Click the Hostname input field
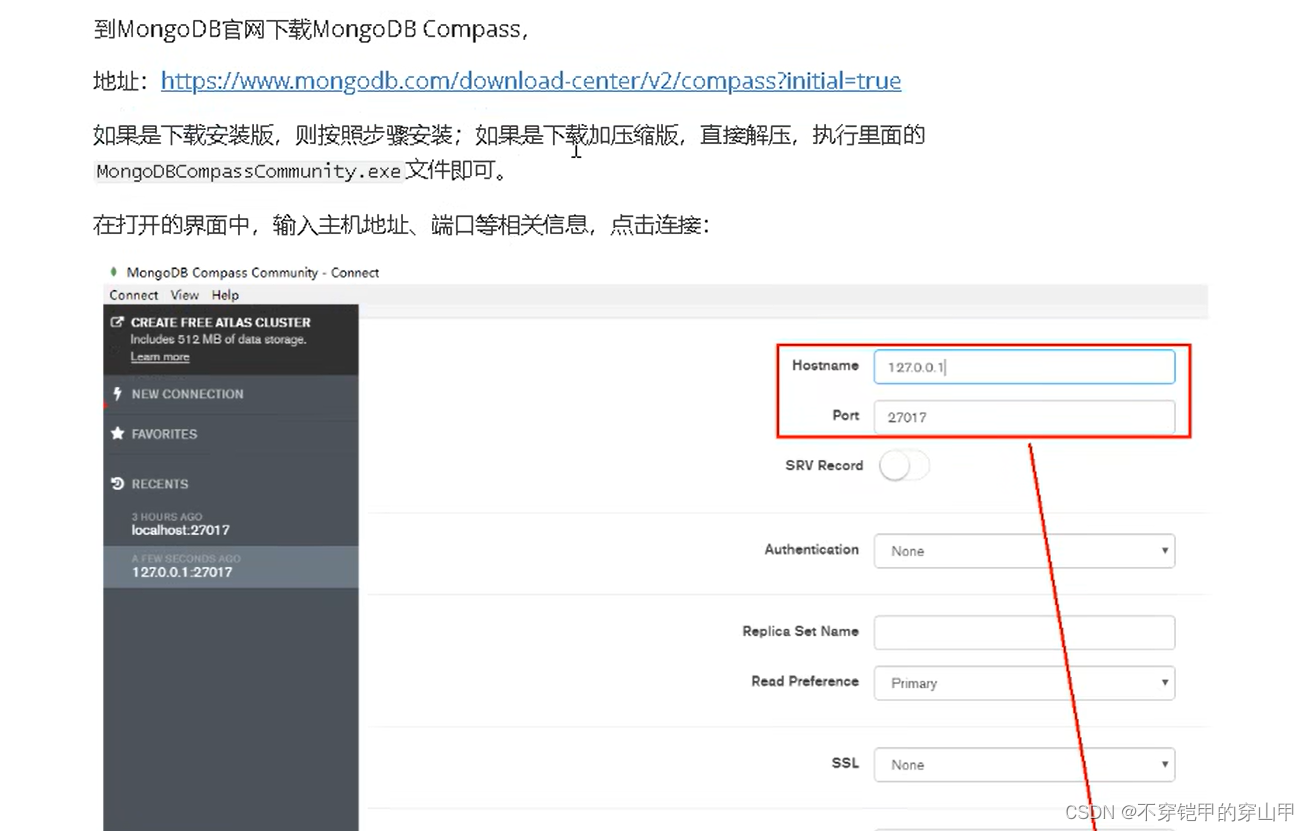 (1024, 367)
